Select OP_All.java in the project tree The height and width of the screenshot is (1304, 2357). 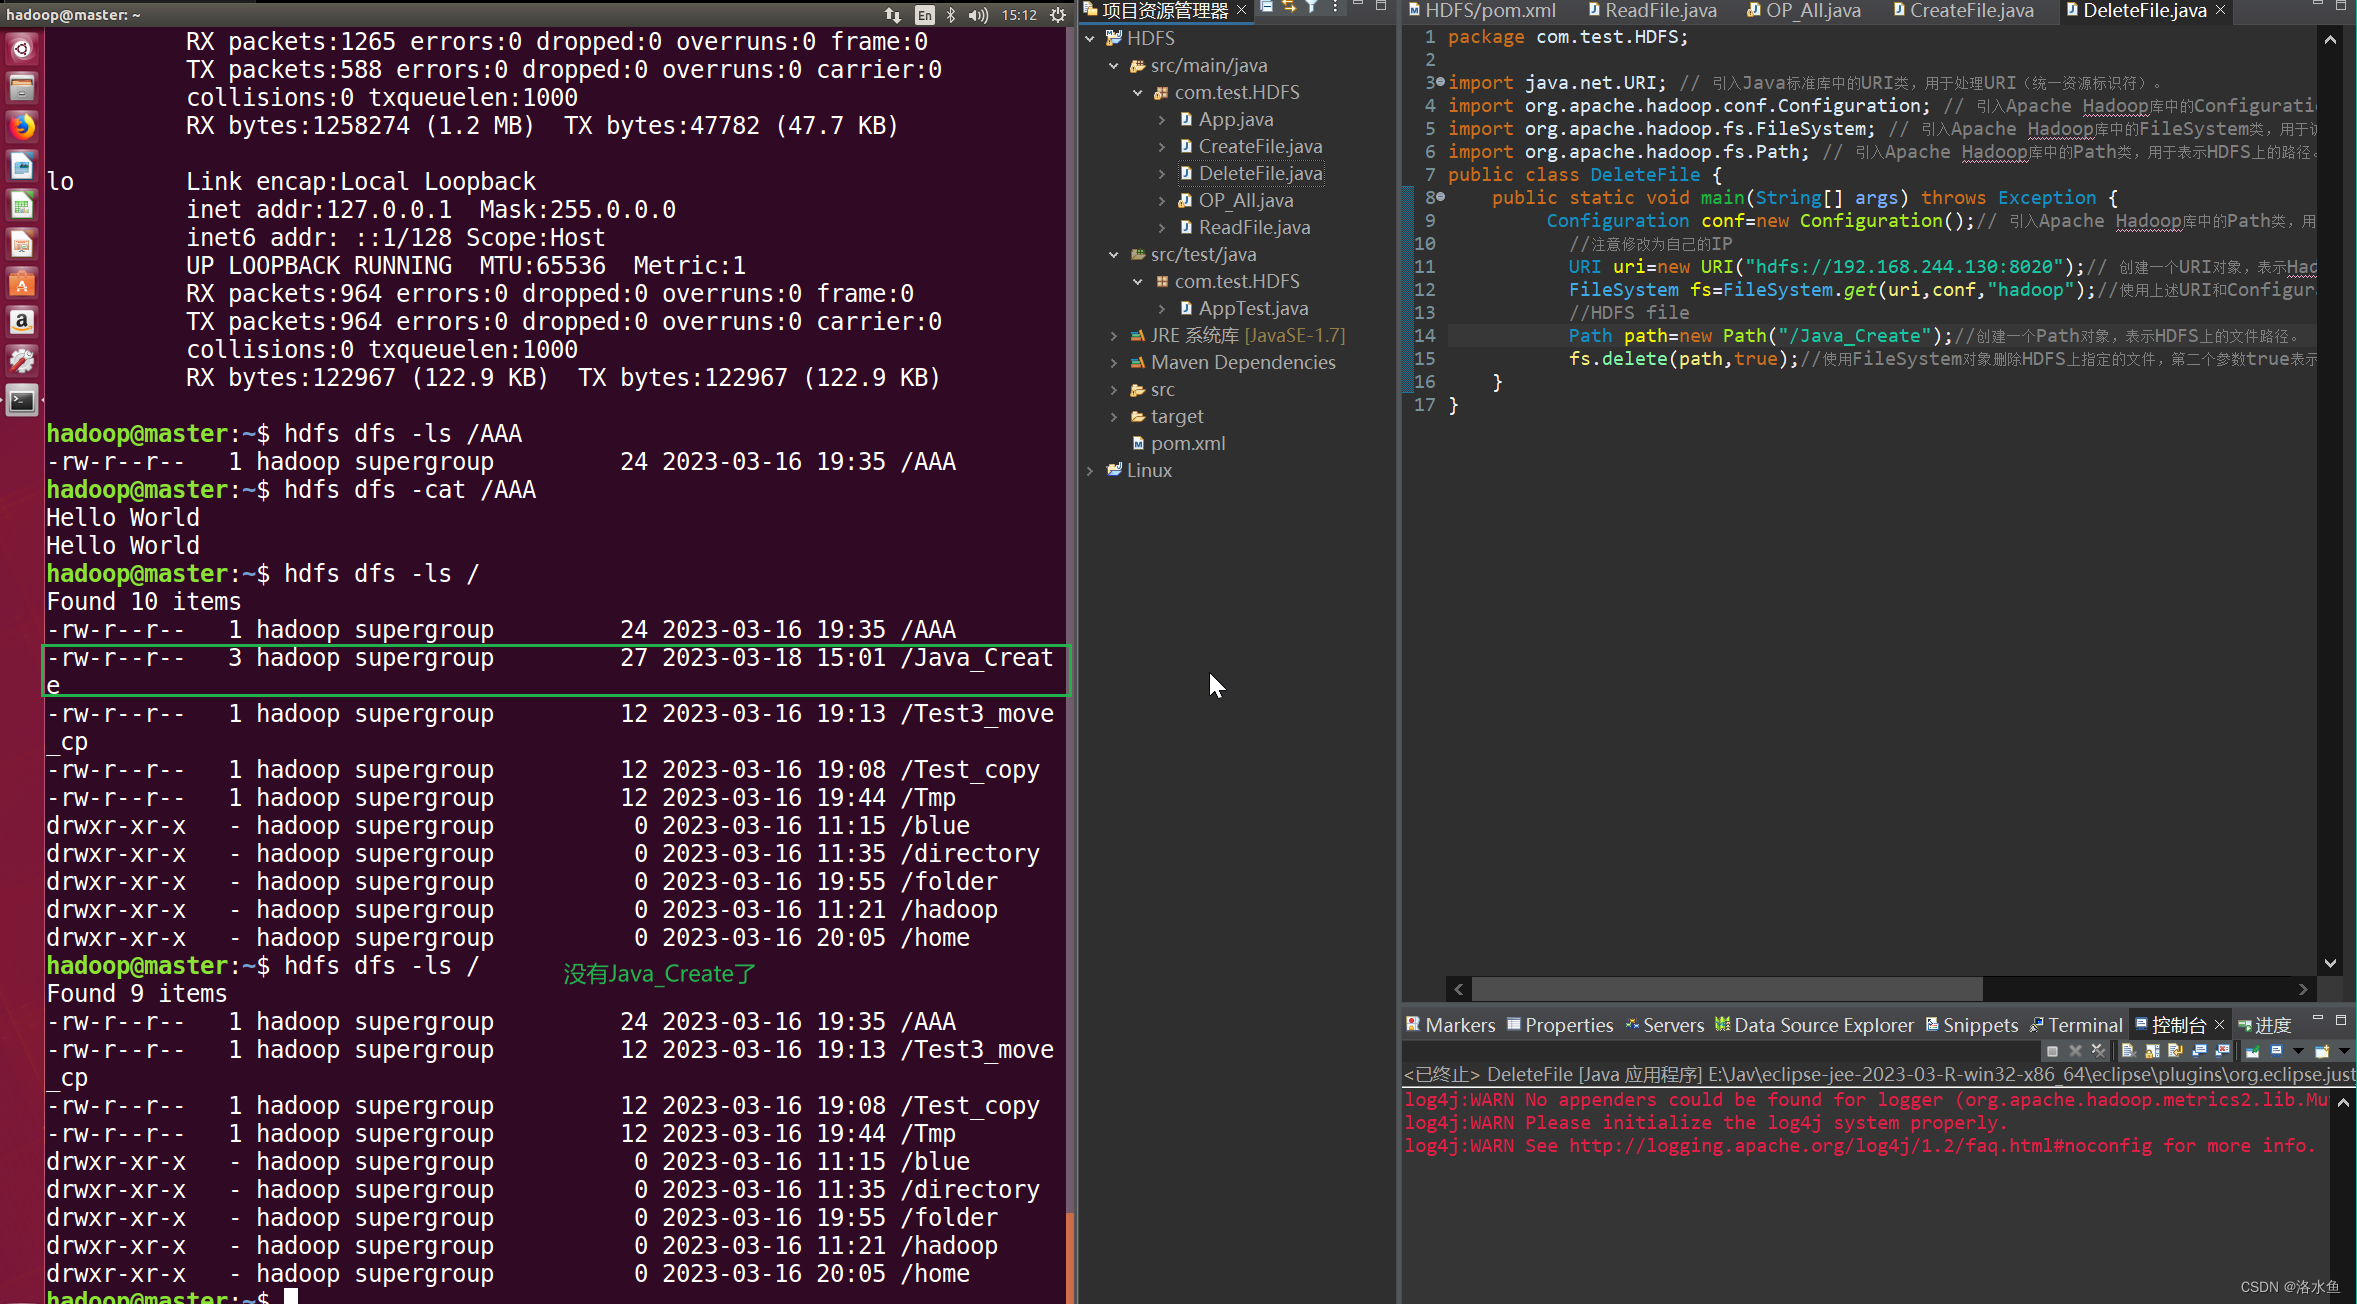click(x=1245, y=200)
